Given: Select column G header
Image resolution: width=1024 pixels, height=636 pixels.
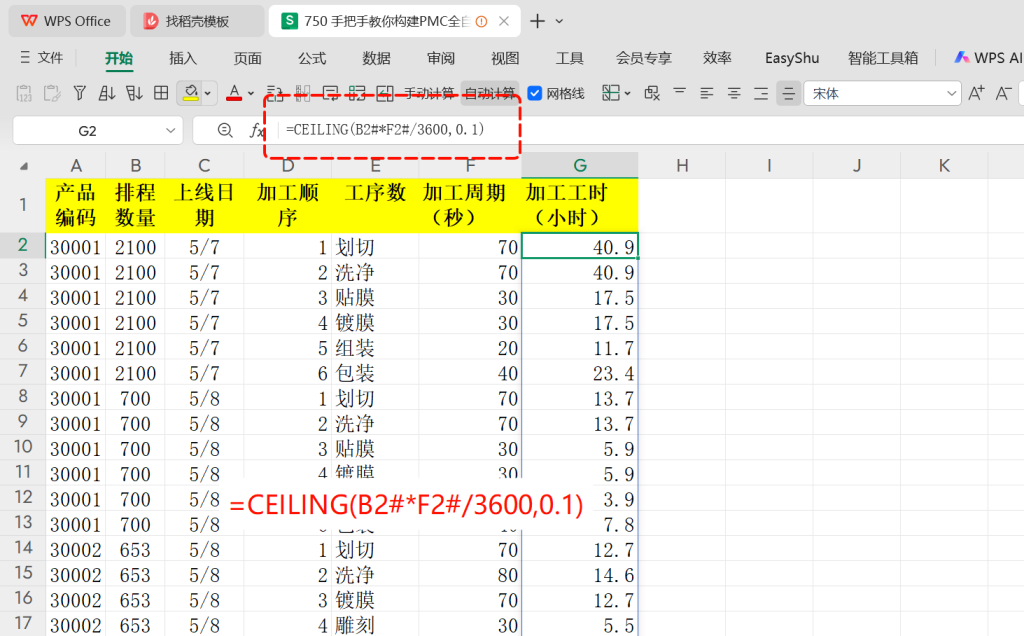Looking at the screenshot, I should tap(579, 165).
